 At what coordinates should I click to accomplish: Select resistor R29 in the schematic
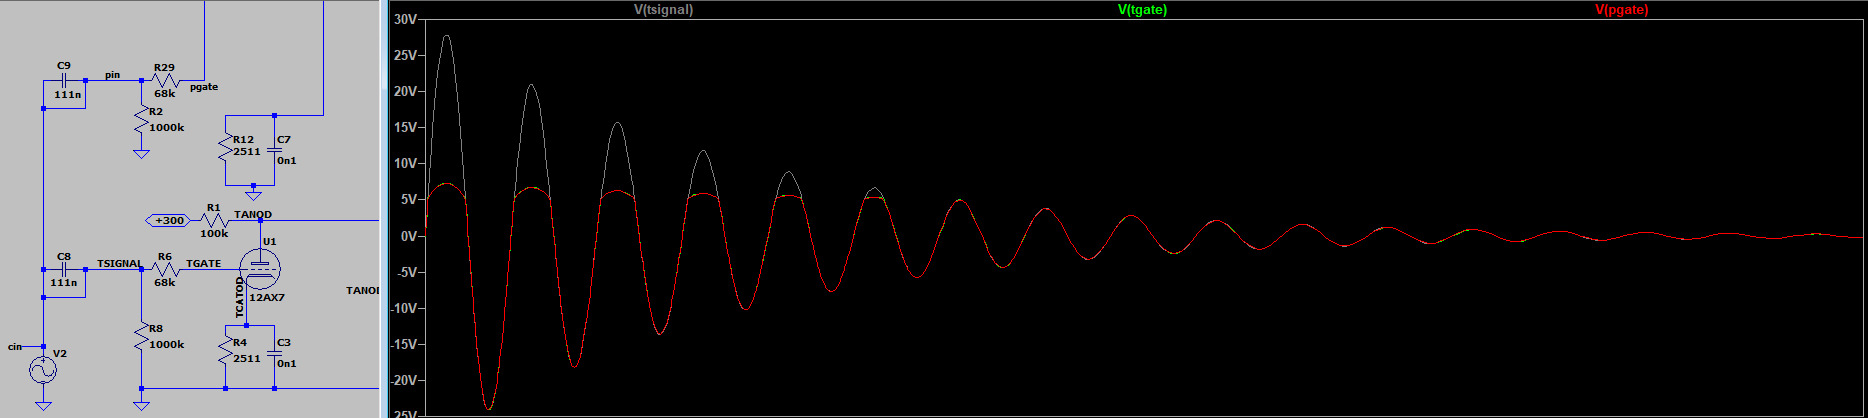(165, 79)
